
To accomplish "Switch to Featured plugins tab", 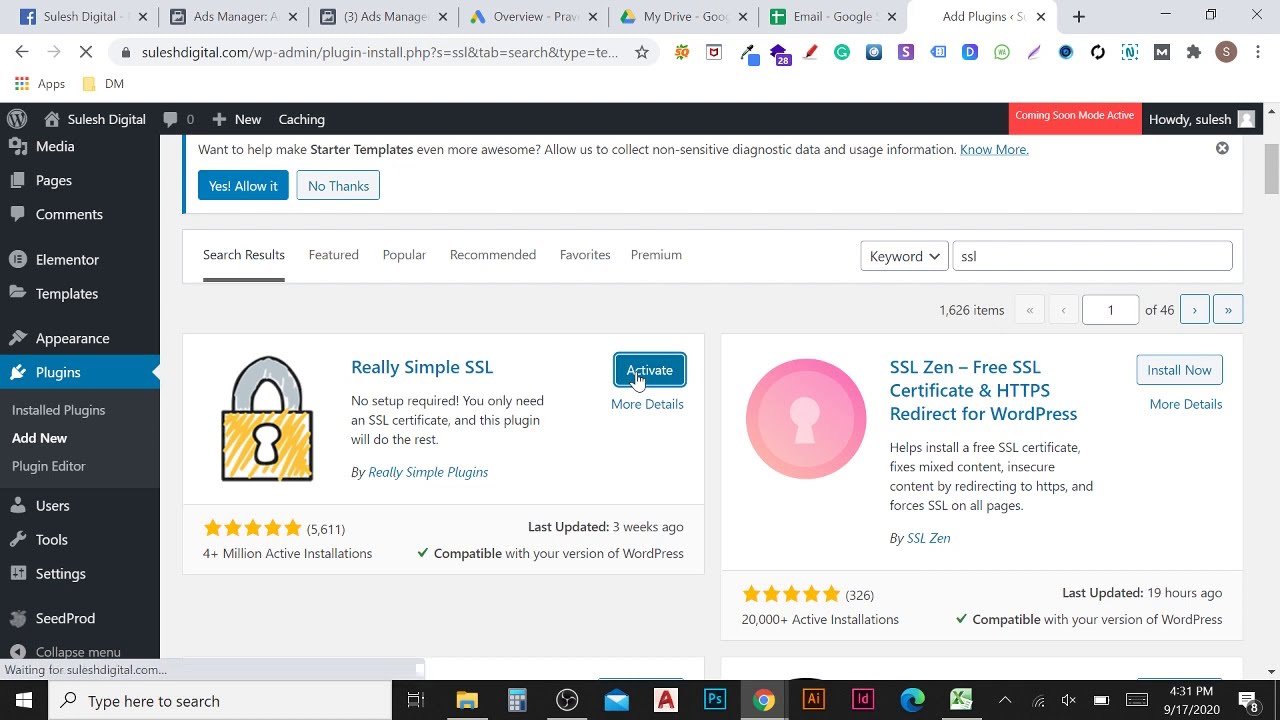I will tap(333, 255).
